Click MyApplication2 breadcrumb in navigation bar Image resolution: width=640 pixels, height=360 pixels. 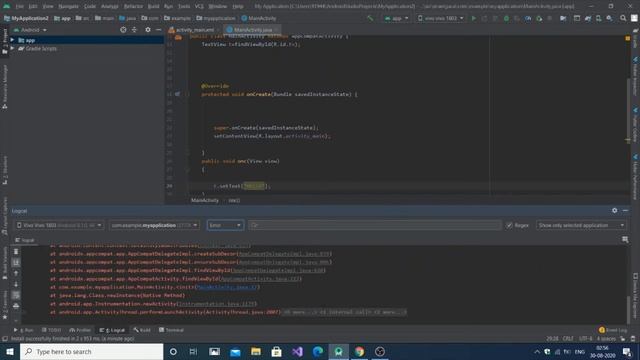click(x=27, y=18)
